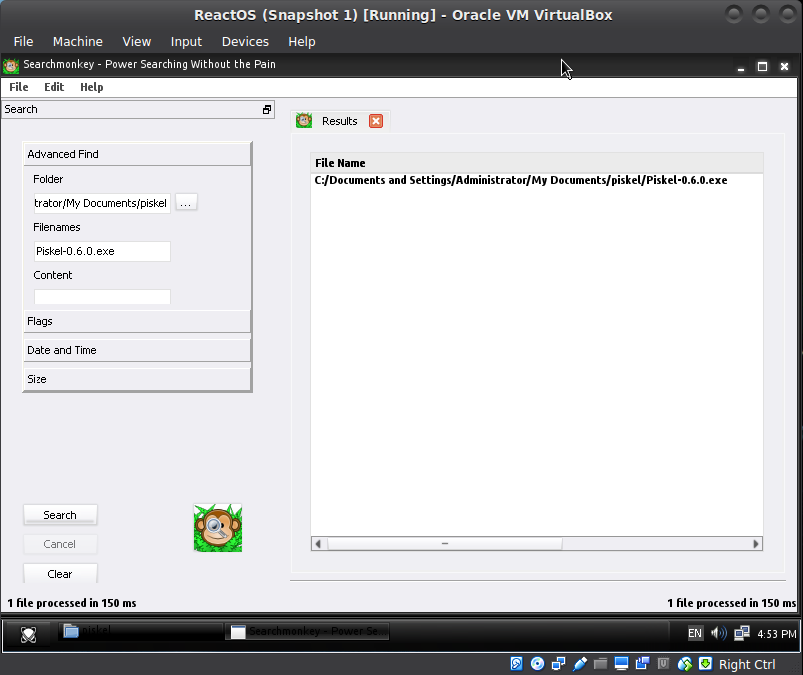803x675 pixels.
Task: Click the Searchmonkey monkey logo image
Action: [218, 528]
